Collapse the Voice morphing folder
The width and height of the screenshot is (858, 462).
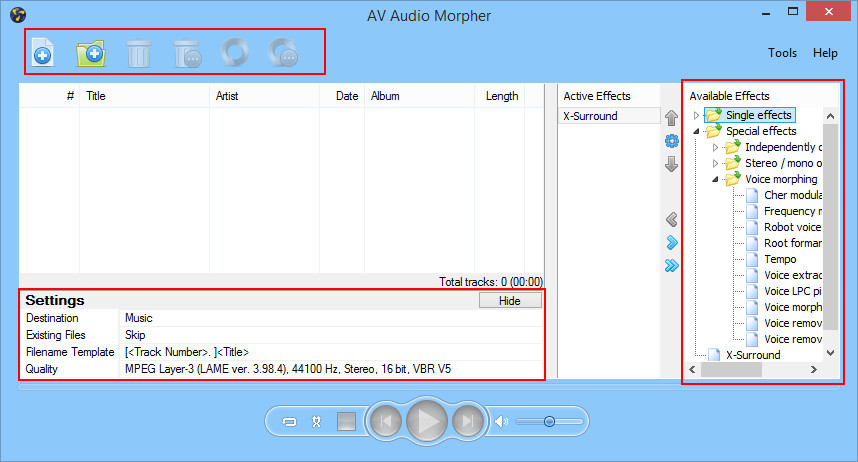click(715, 179)
